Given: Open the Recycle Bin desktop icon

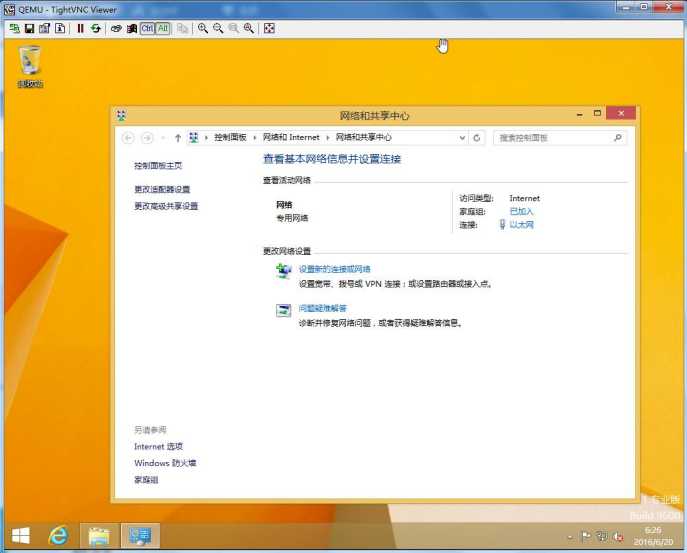Looking at the screenshot, I should point(30,67).
